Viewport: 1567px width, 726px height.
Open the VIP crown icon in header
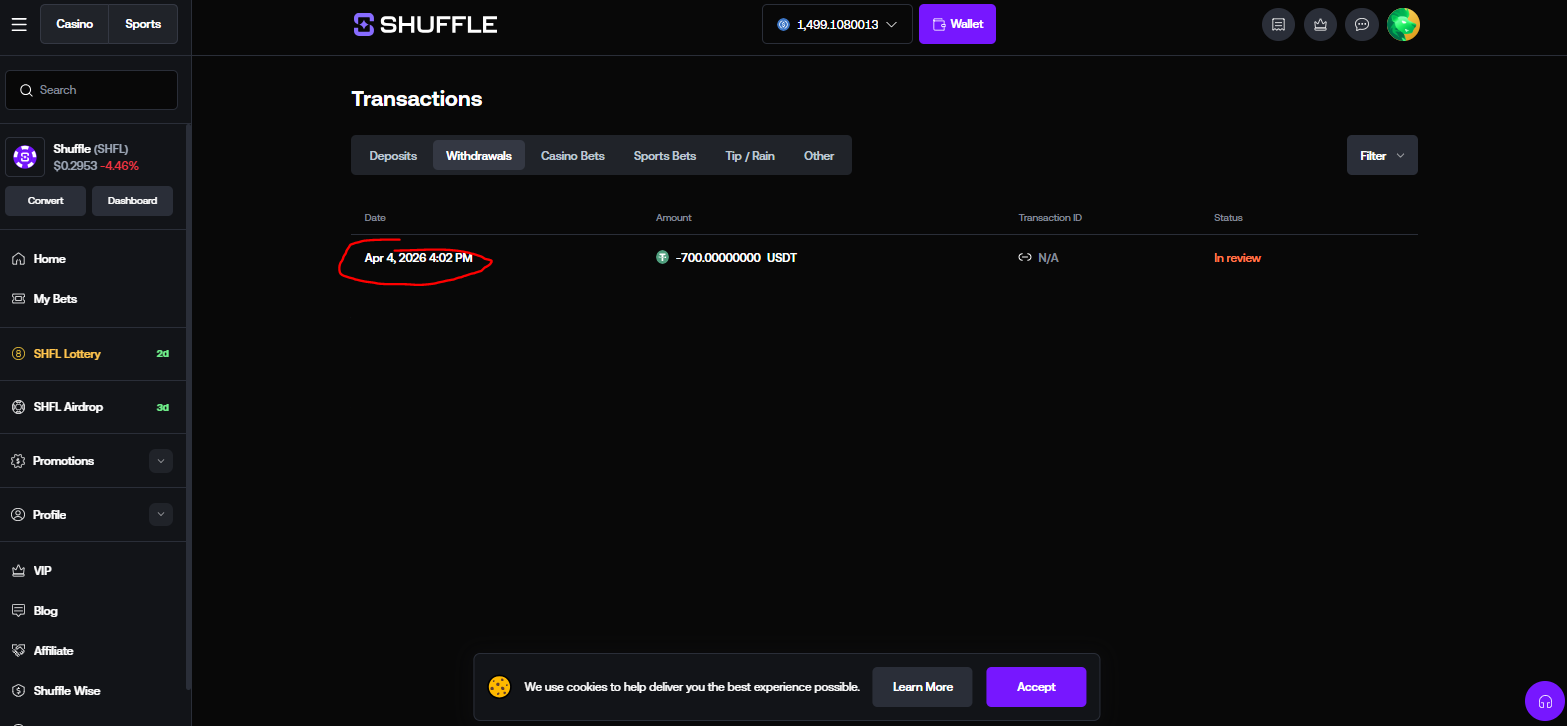coord(1320,24)
